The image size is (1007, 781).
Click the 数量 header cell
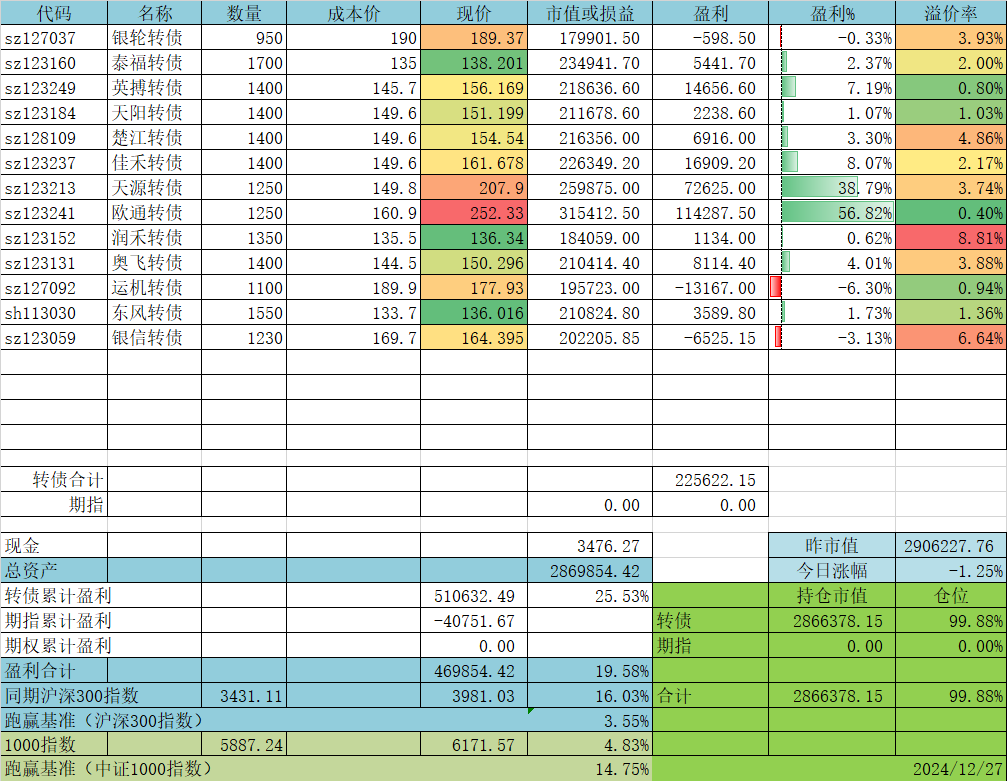click(244, 13)
